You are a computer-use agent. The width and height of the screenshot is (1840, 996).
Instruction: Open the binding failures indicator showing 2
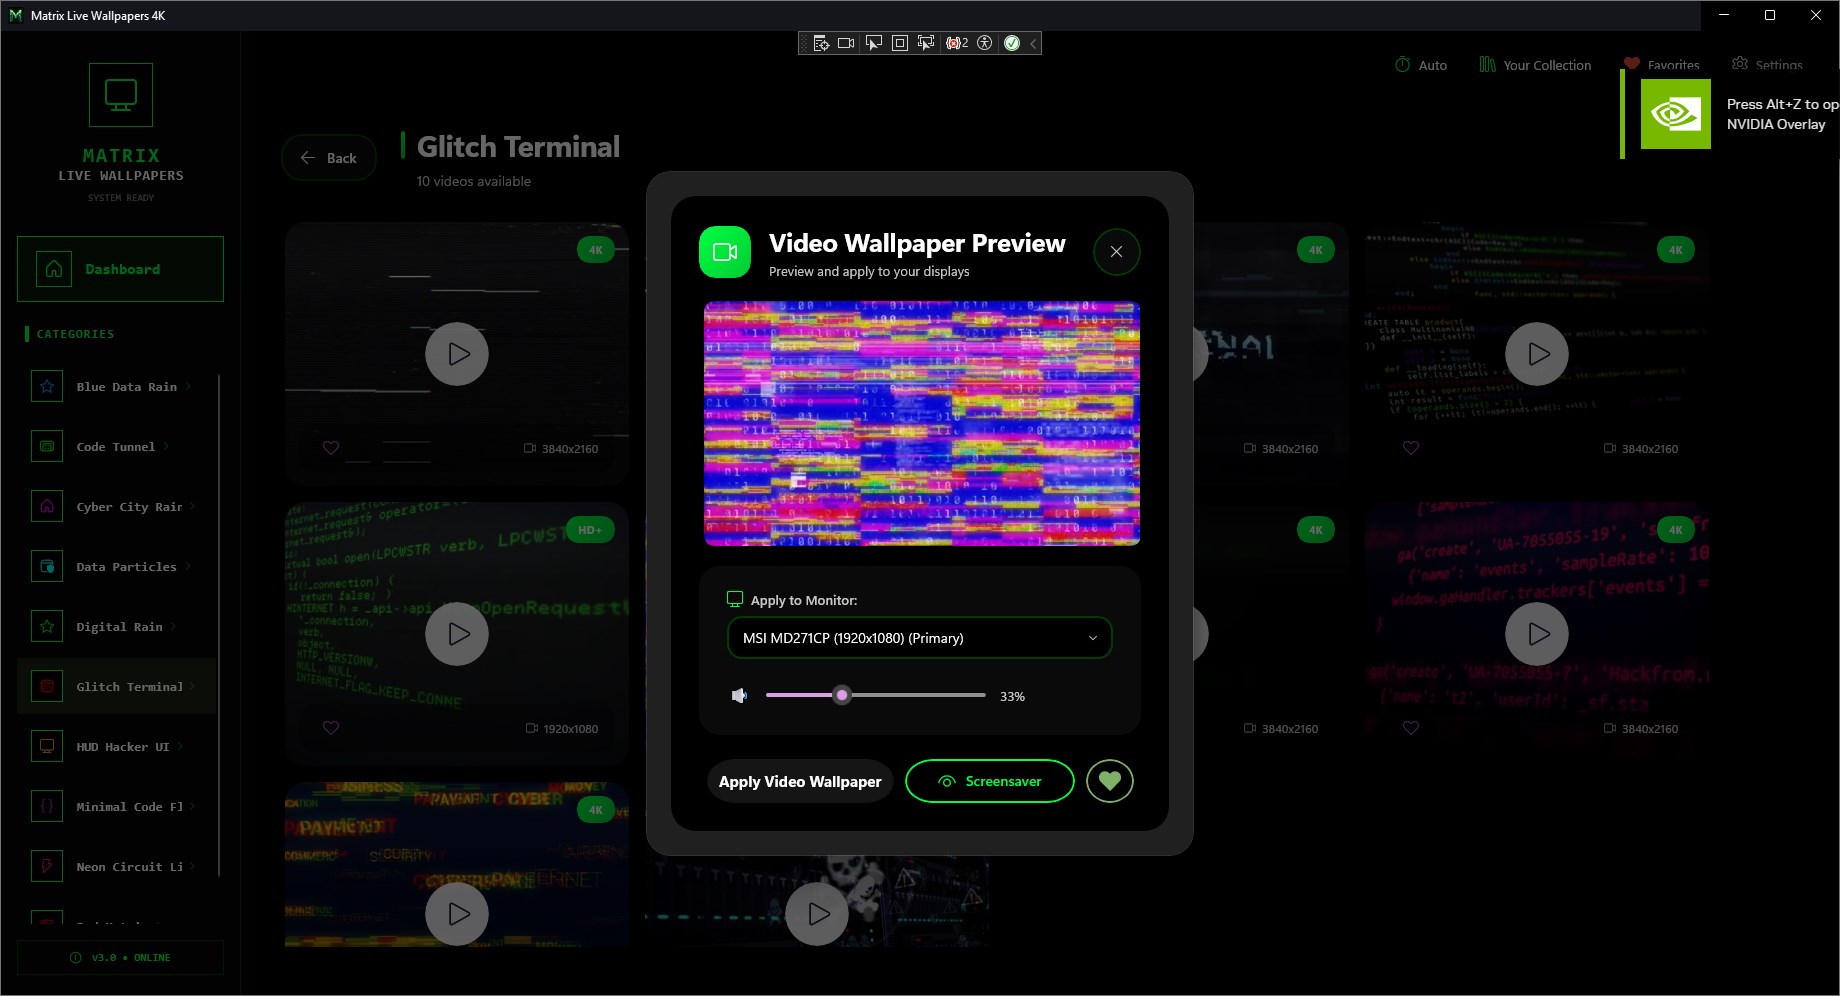[x=957, y=43]
